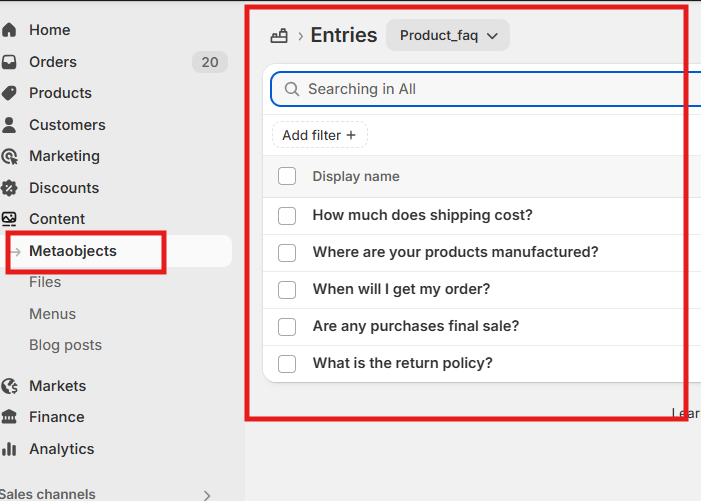Select the "What is the return policy?" checkbox

[x=287, y=363]
